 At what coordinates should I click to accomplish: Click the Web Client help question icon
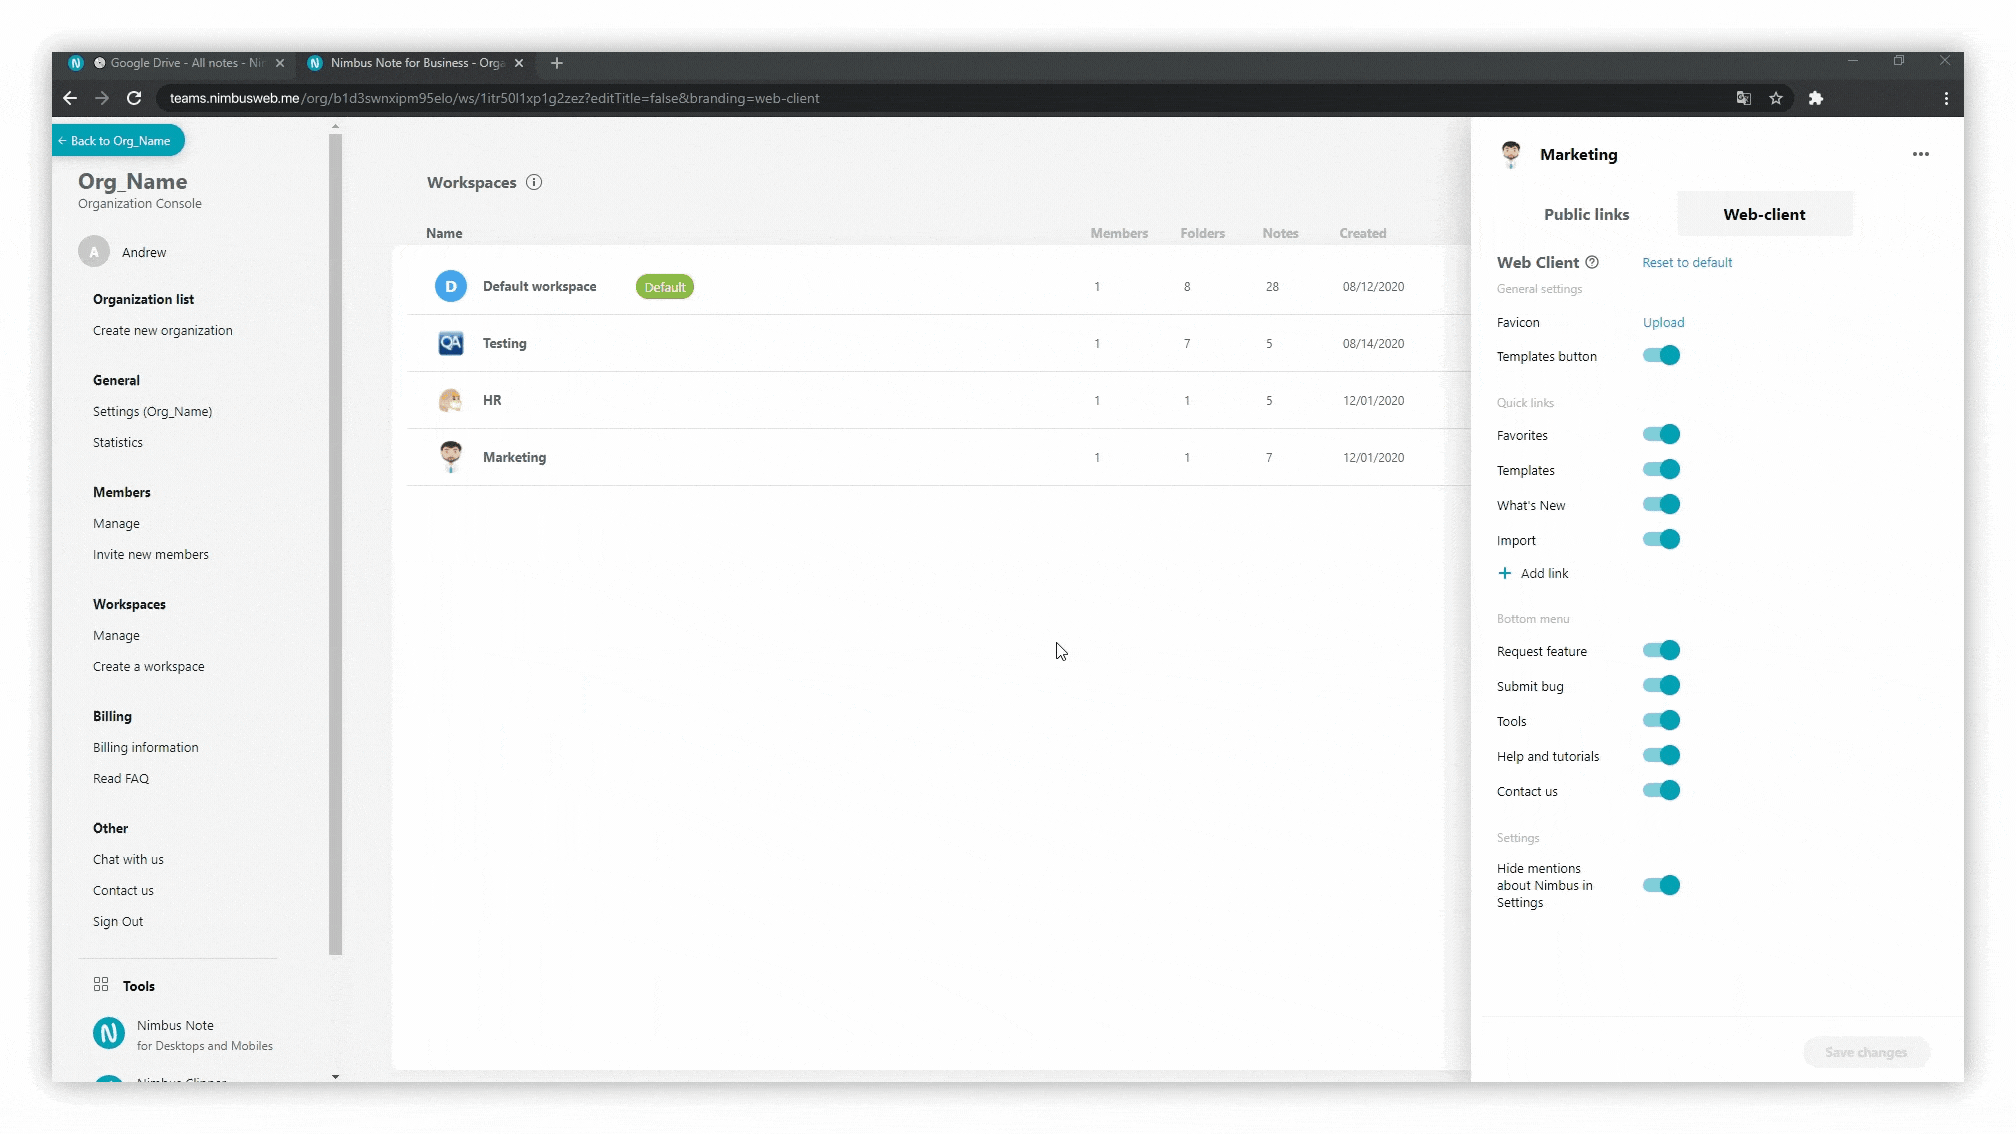1592,262
